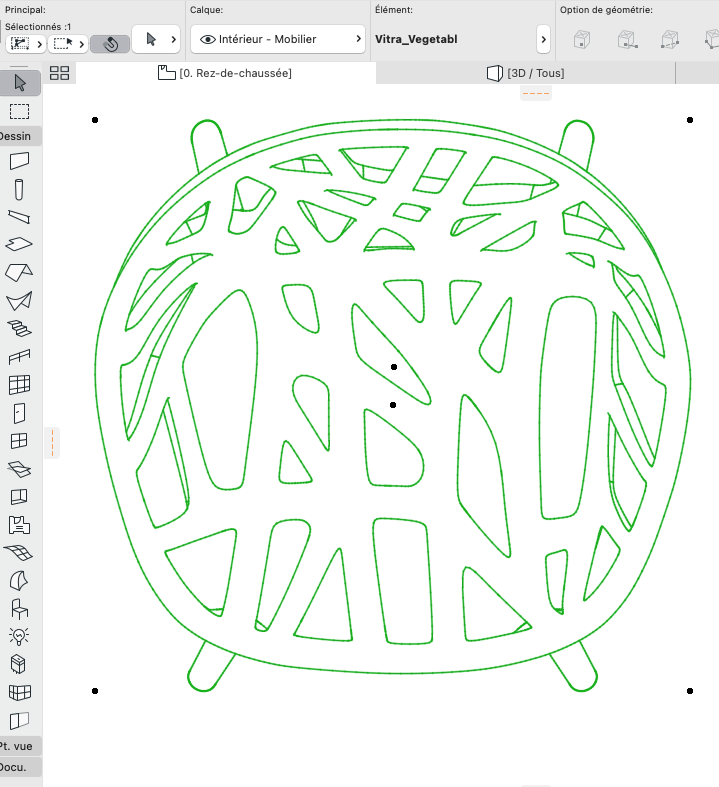719x787 pixels.
Task: Choose the first geometry option icon
Action: [582, 39]
